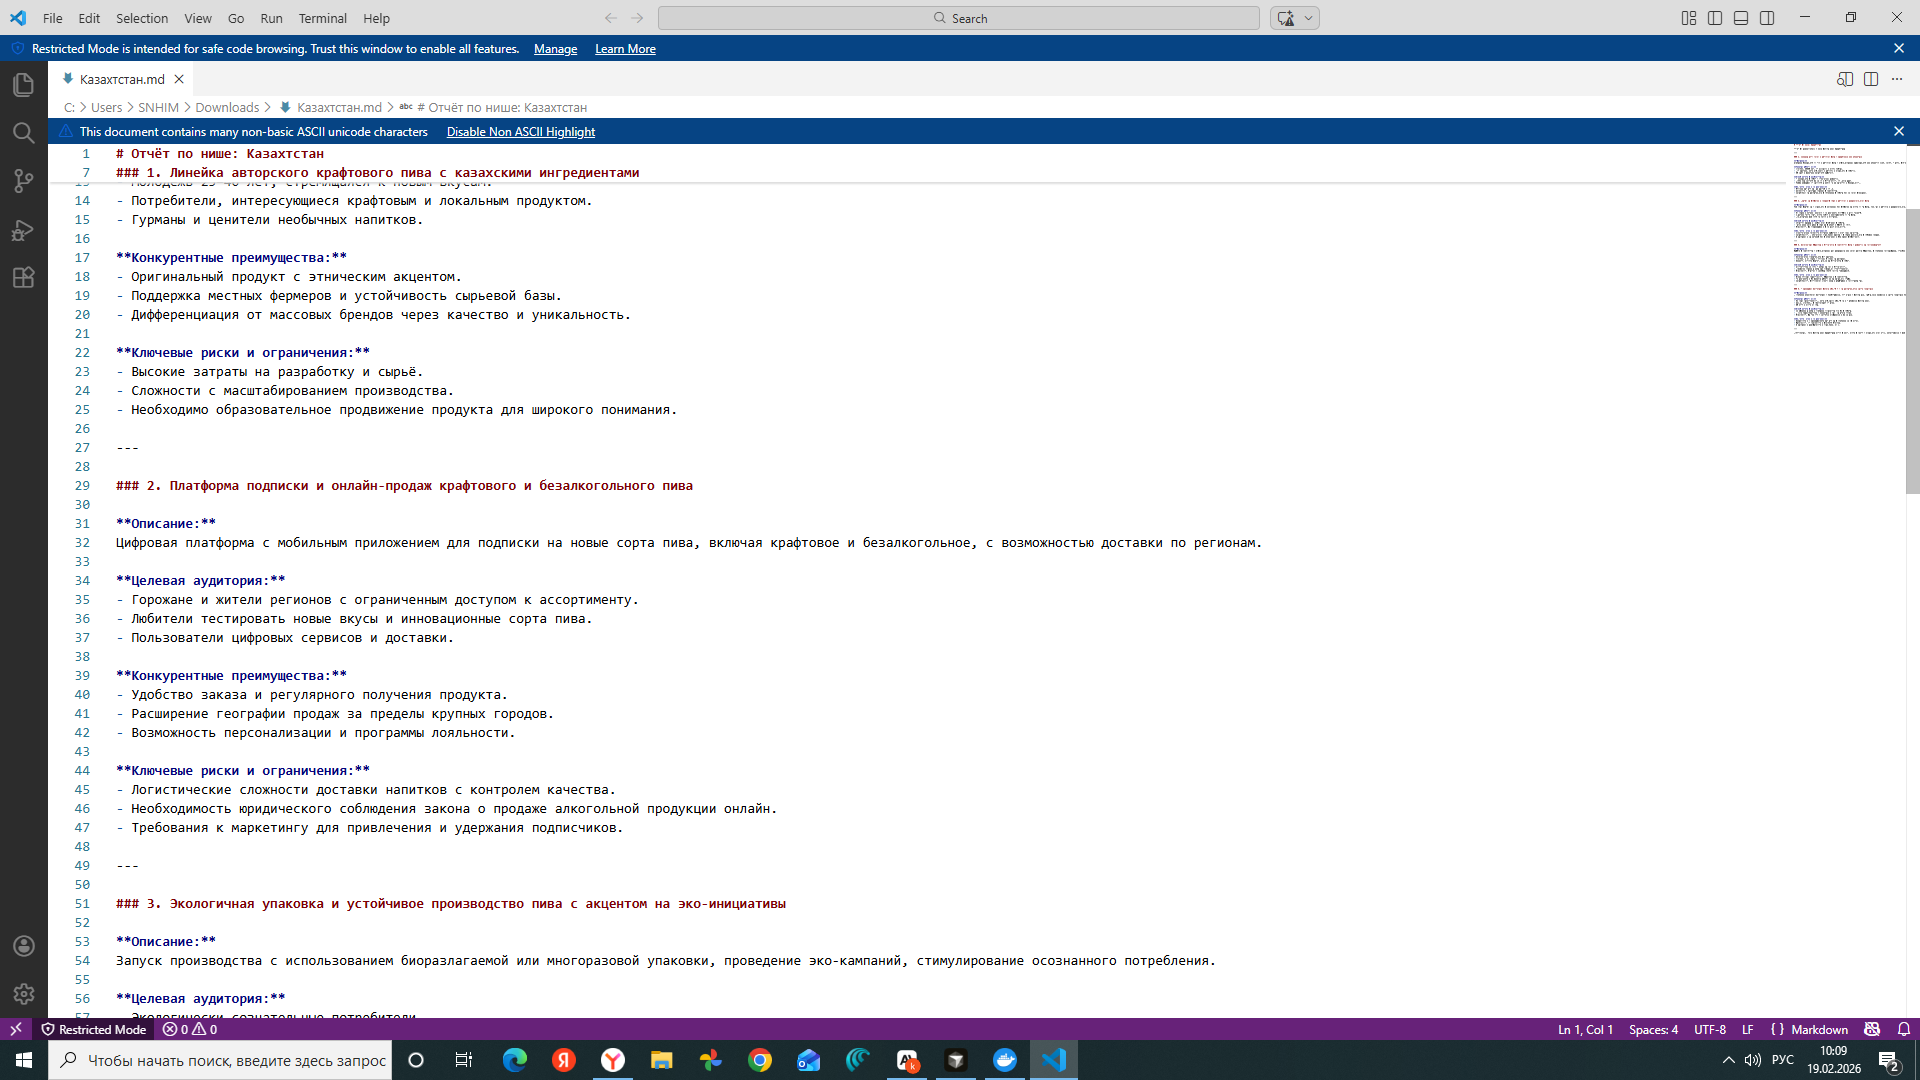Image resolution: width=1920 pixels, height=1080 pixels.
Task: Click the Restricted Mode status bar button
Action: pyautogui.click(x=94, y=1029)
